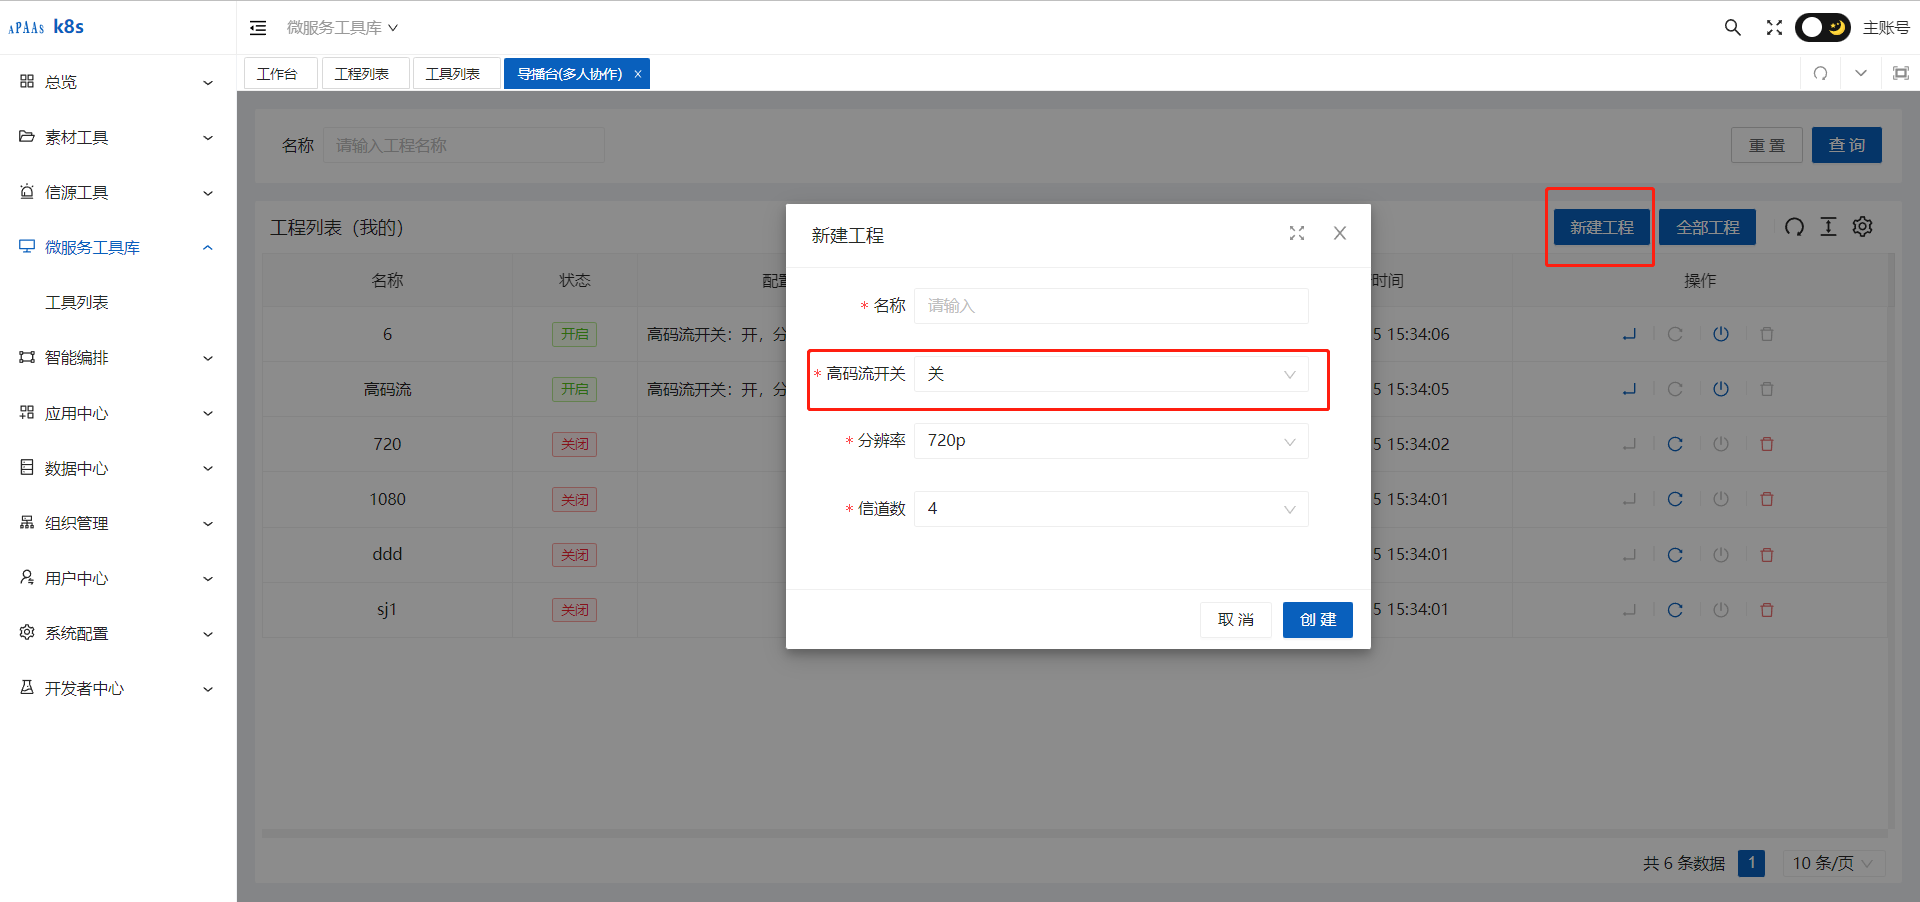Refresh the project list table
Image resolution: width=1920 pixels, height=902 pixels.
(x=1794, y=227)
